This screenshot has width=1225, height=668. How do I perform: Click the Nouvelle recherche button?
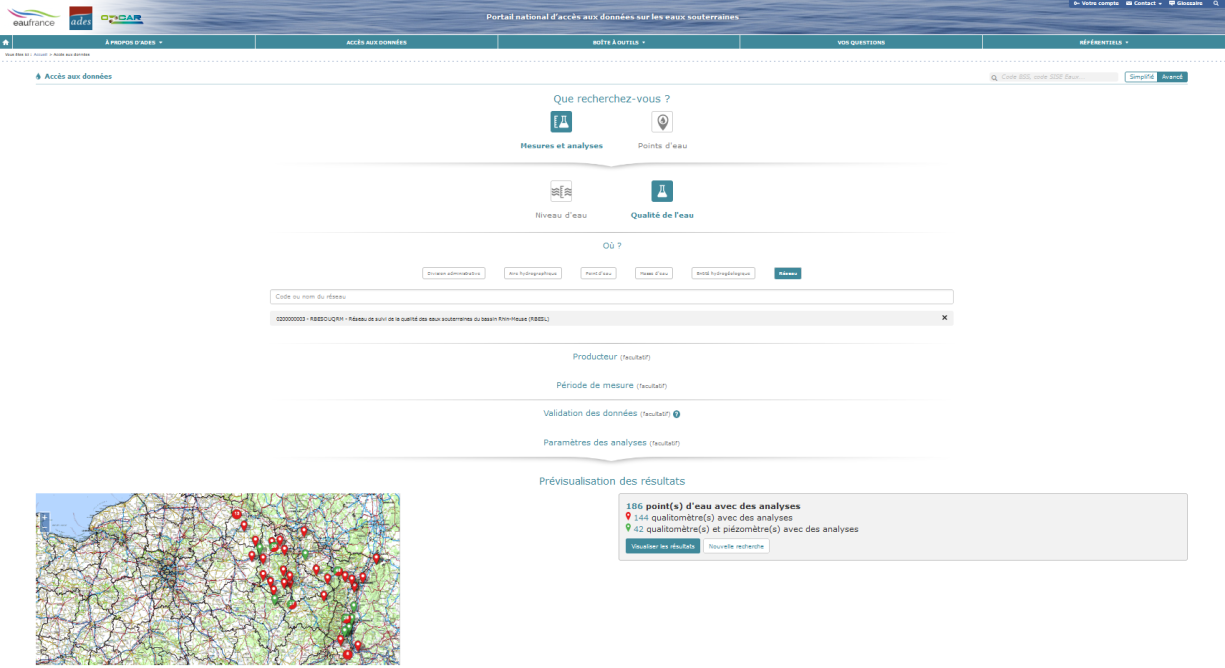click(x=736, y=546)
